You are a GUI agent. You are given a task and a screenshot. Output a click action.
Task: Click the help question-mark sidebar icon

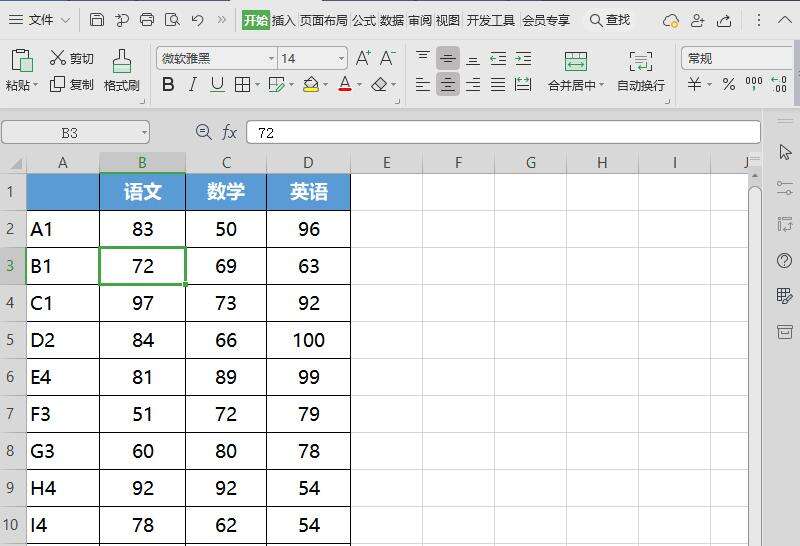point(784,261)
